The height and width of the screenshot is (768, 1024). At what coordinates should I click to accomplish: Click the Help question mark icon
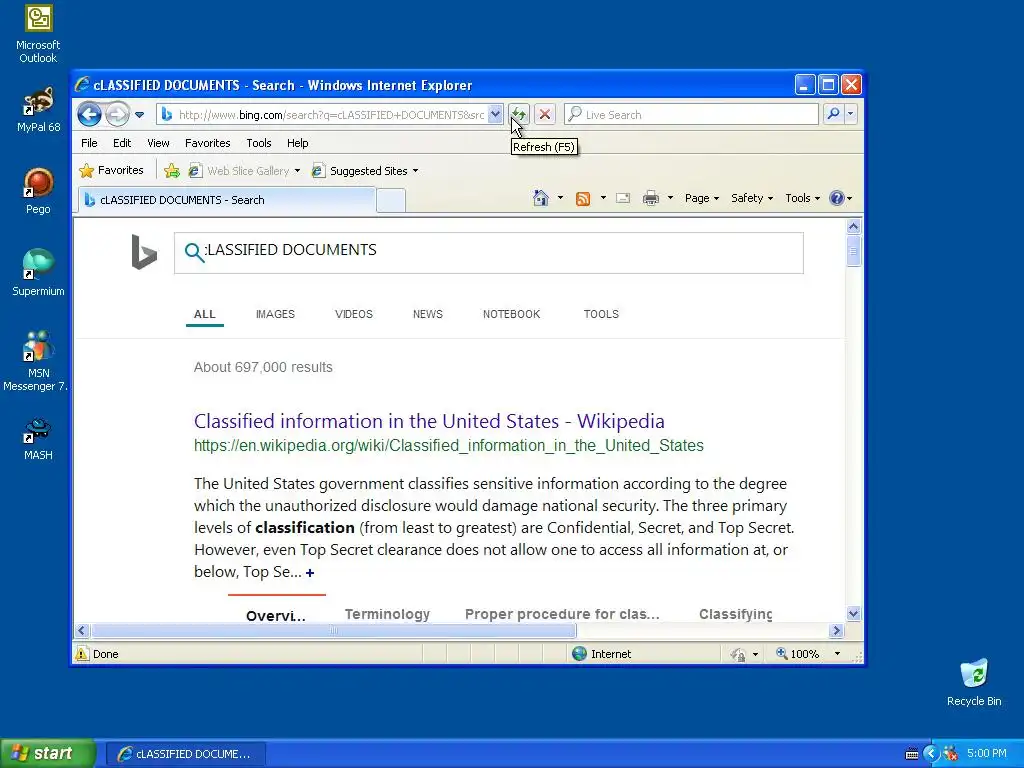coord(837,198)
